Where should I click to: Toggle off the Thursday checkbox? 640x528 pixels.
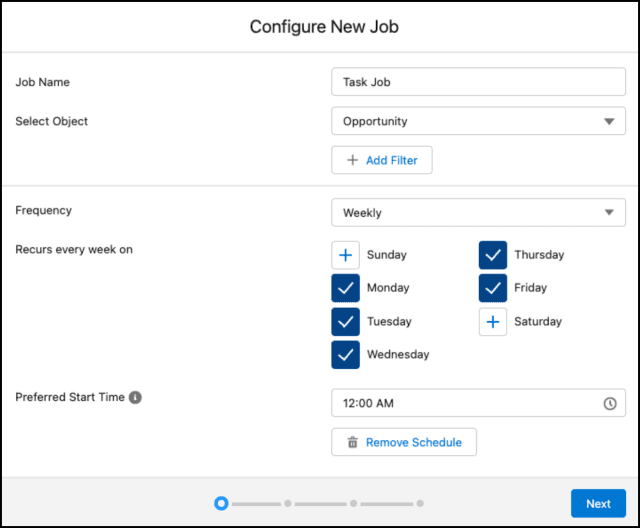click(x=493, y=255)
